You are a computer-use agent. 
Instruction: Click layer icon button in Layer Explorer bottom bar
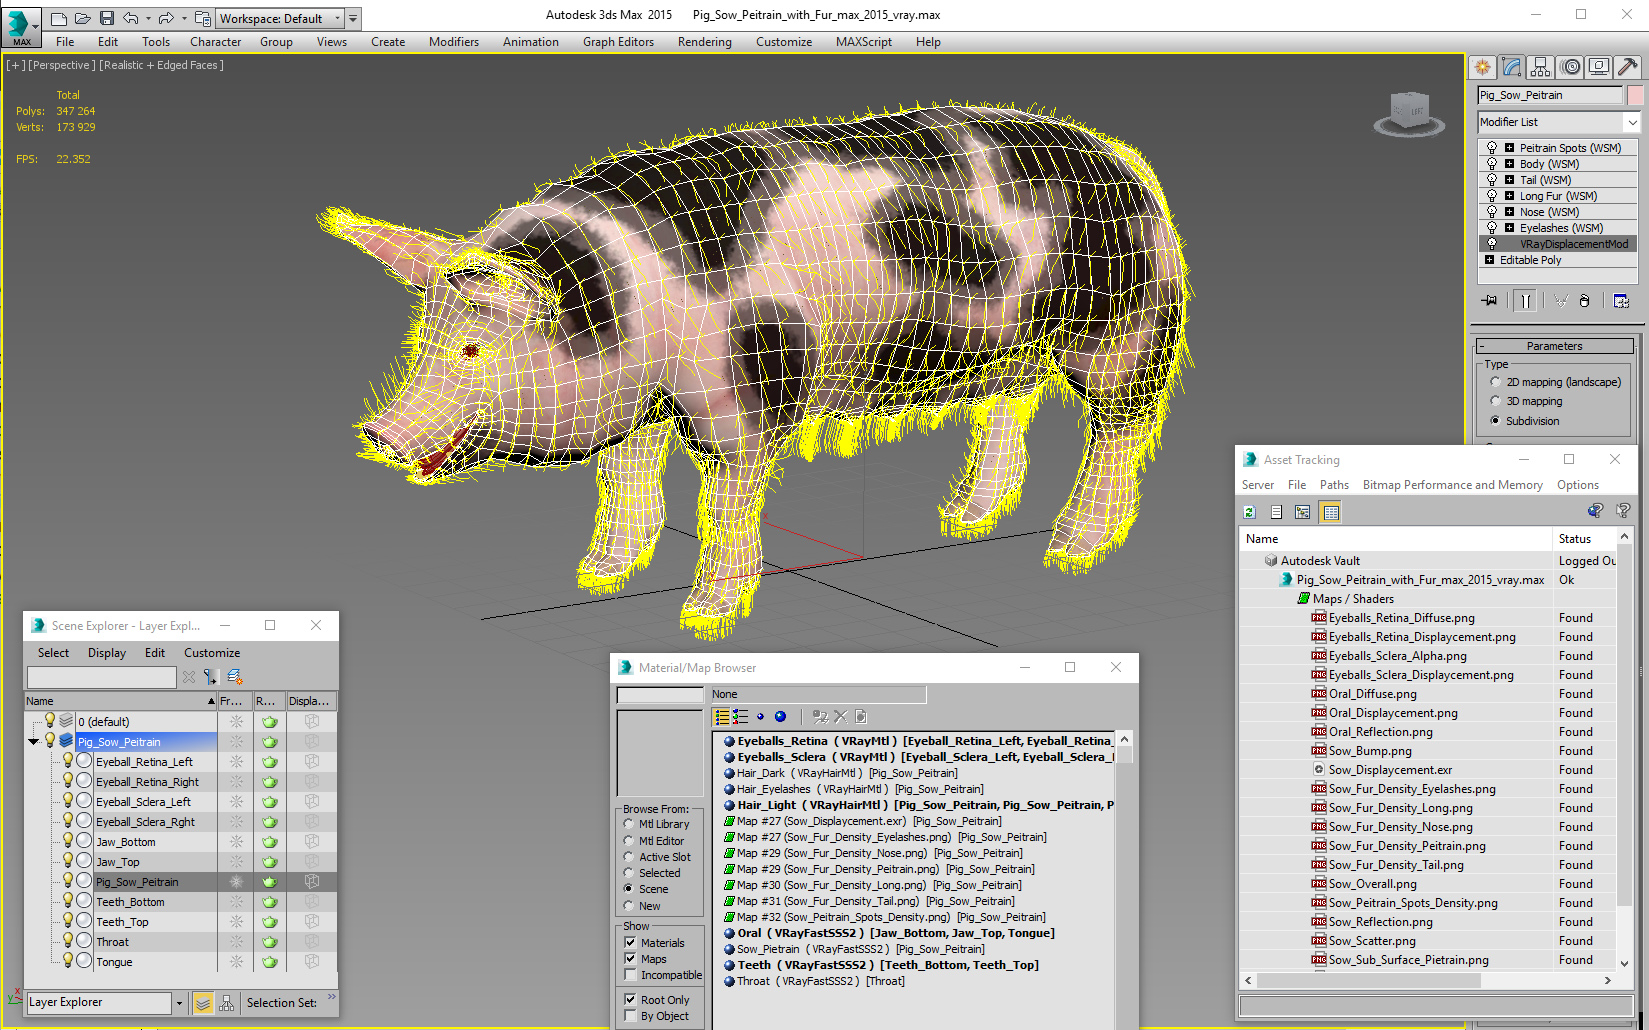tap(203, 1003)
